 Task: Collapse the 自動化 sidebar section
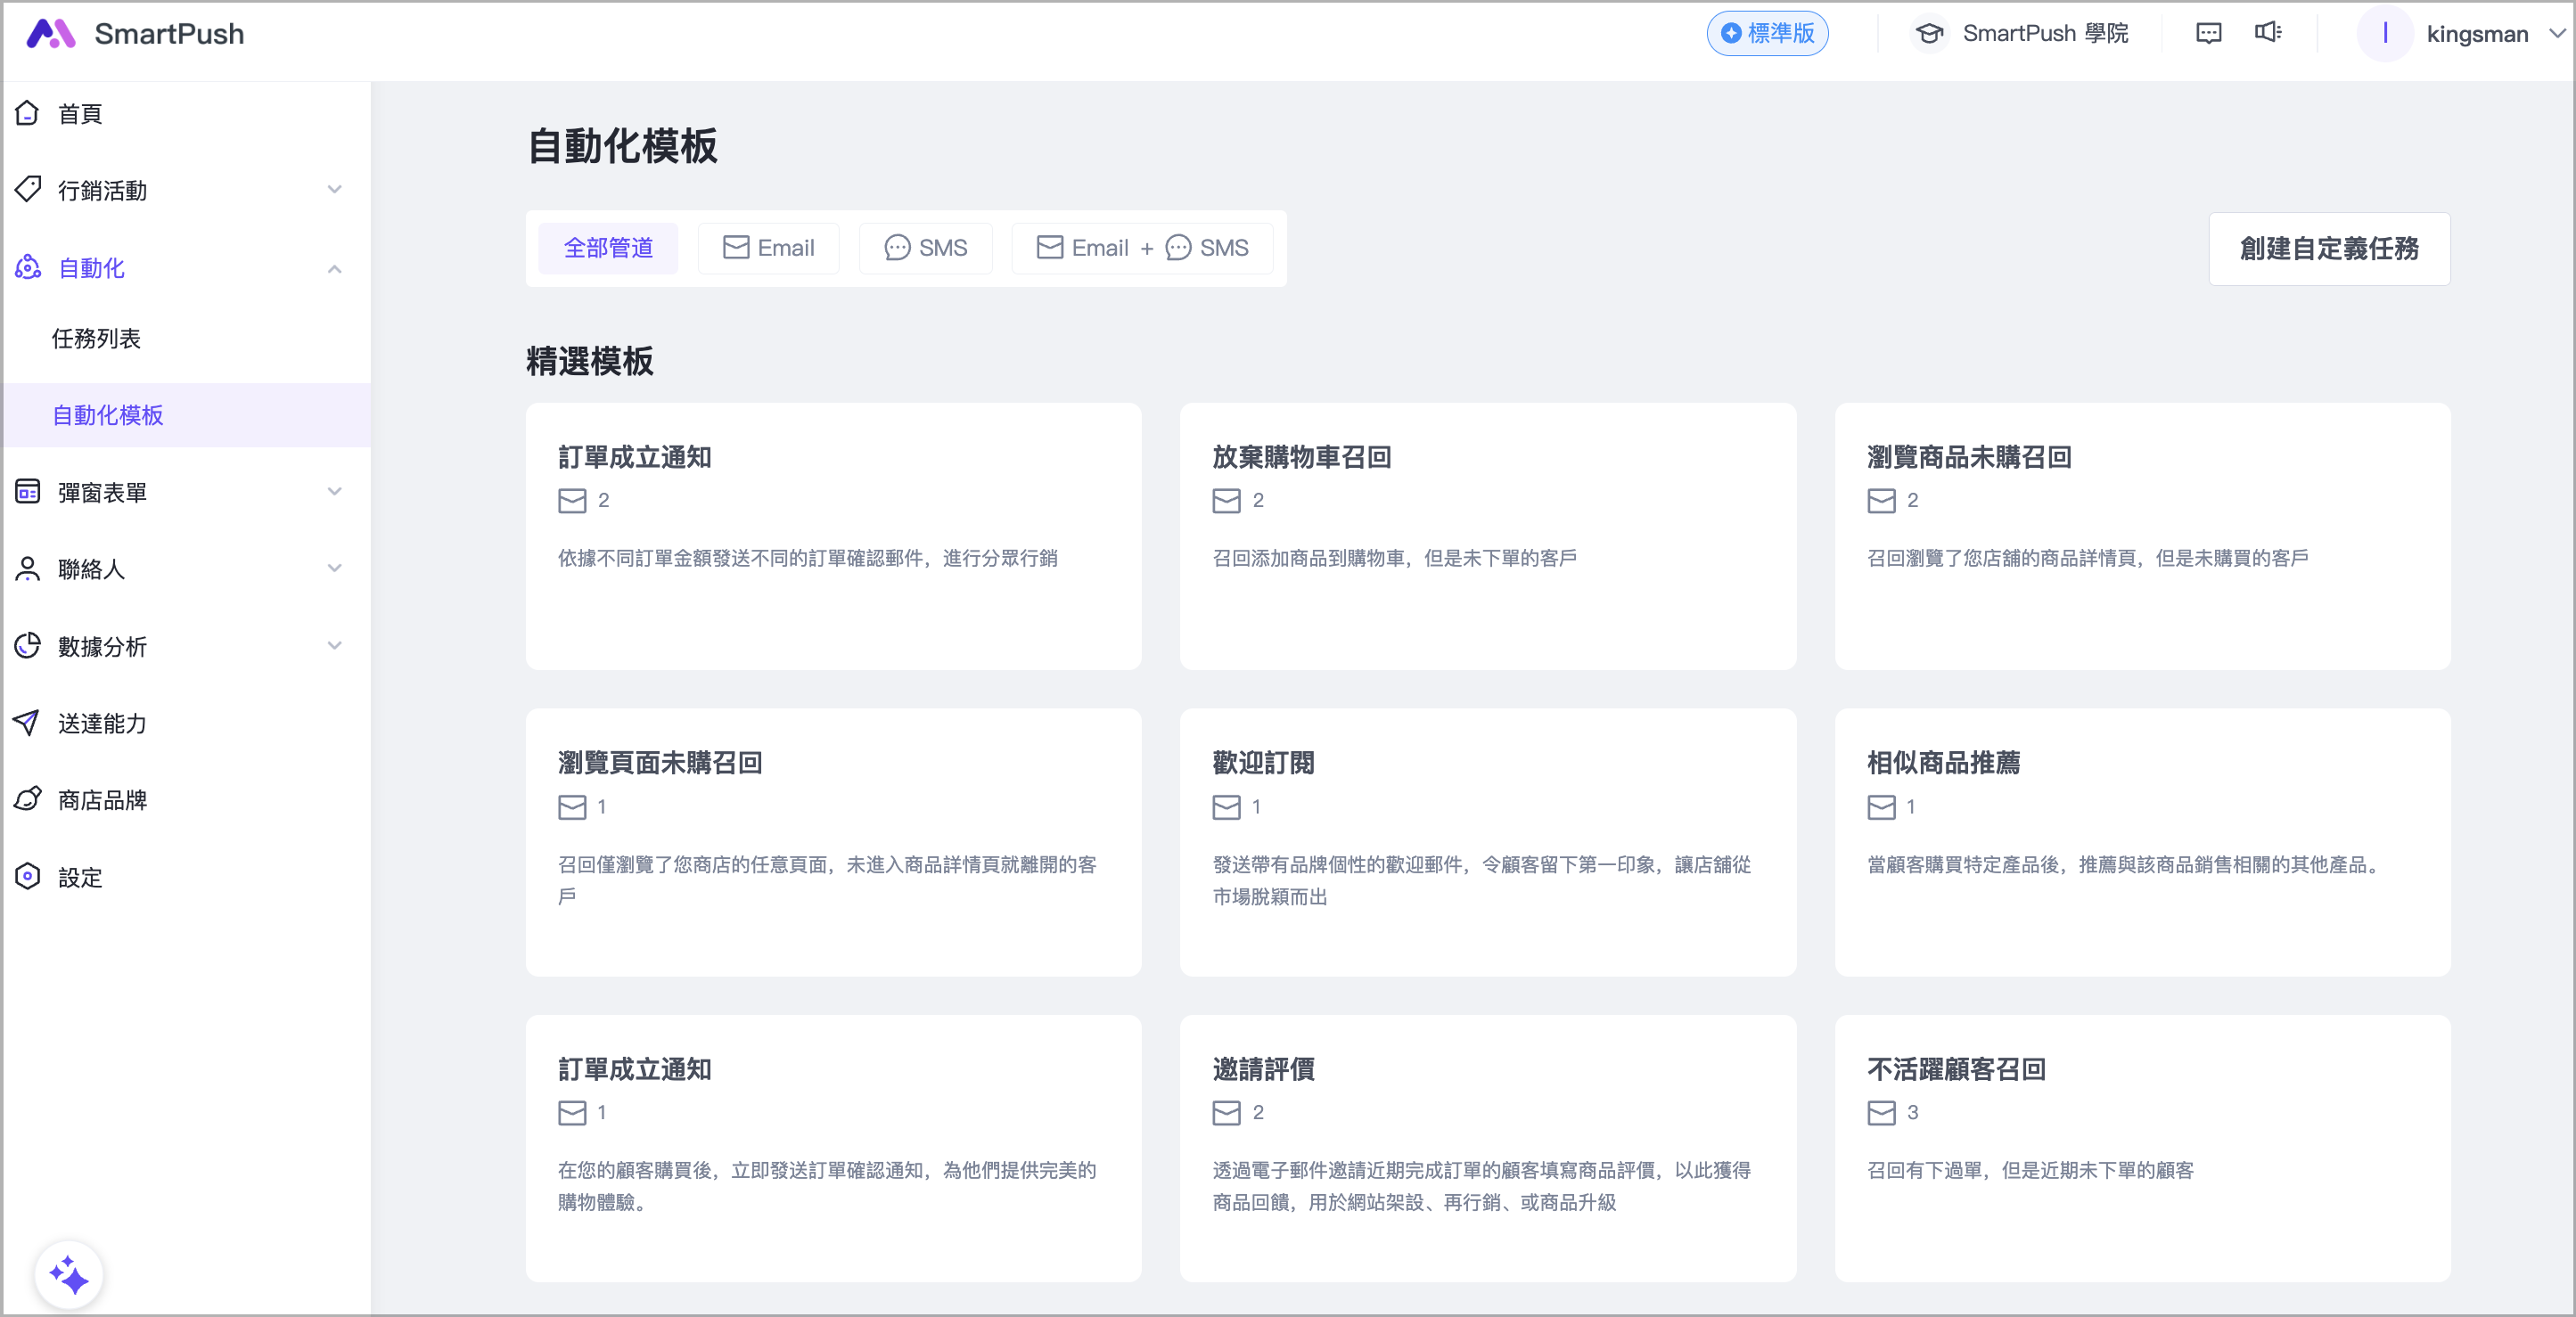(x=335, y=268)
